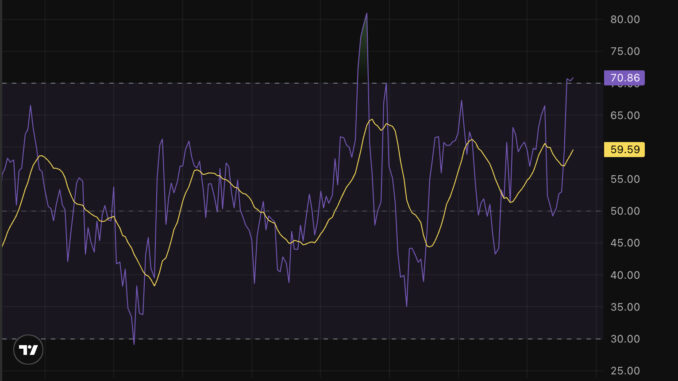Click the 55.00 price scale label
The width and height of the screenshot is (678, 381).
(625, 179)
